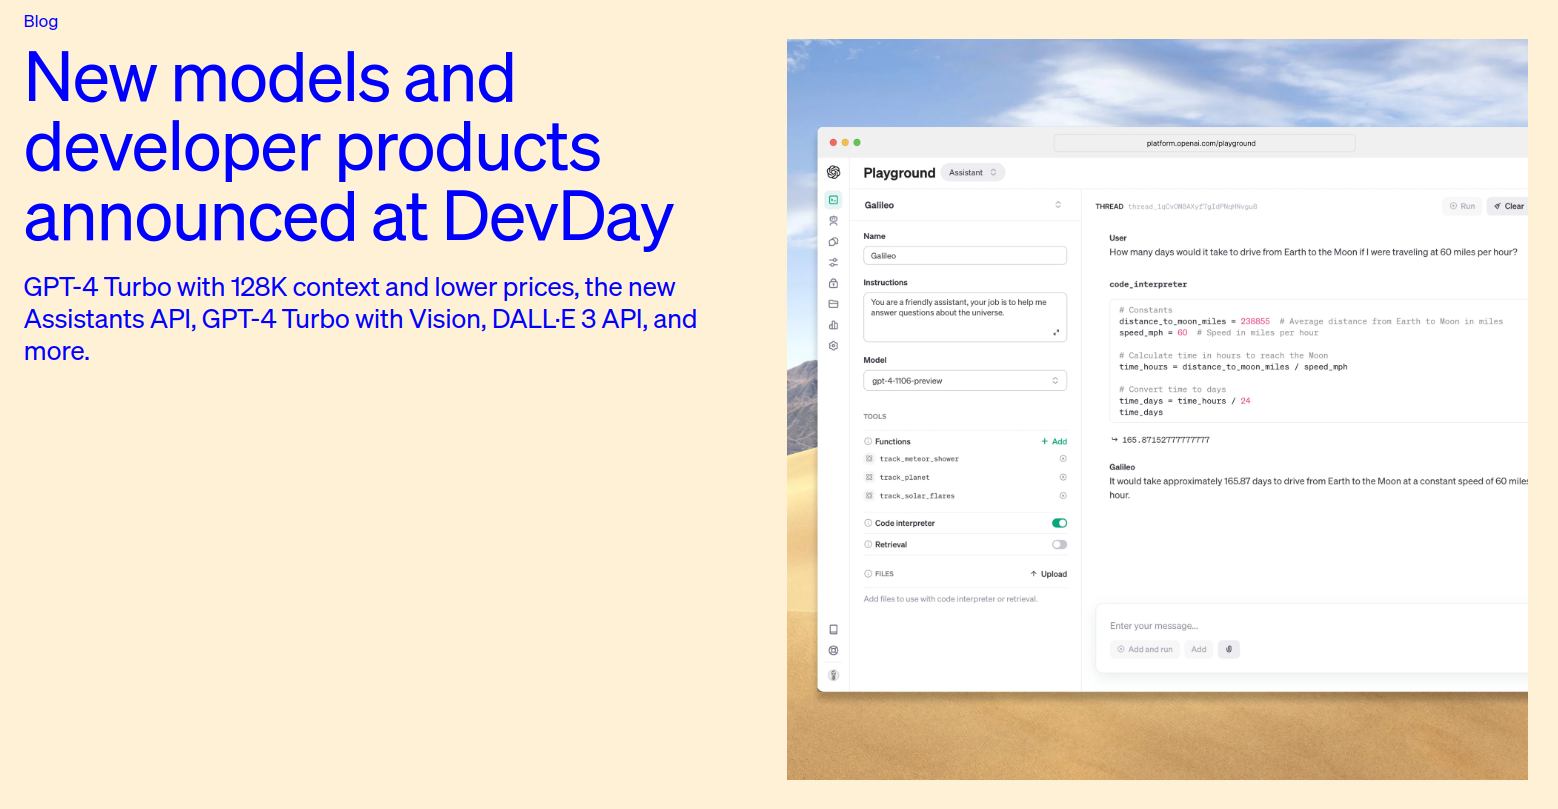Image resolution: width=1558 pixels, height=809 pixels.
Task: Click the Clear button in the thread header
Action: [x=1509, y=206]
